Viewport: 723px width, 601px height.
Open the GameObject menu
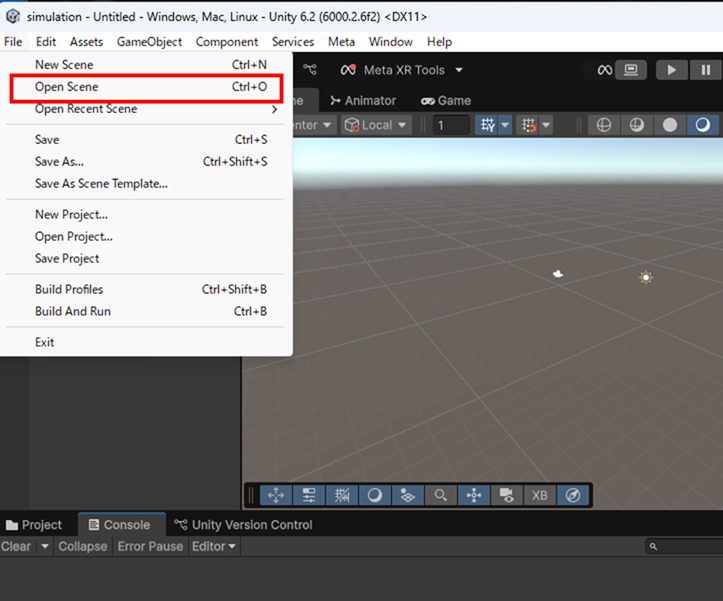tap(149, 42)
